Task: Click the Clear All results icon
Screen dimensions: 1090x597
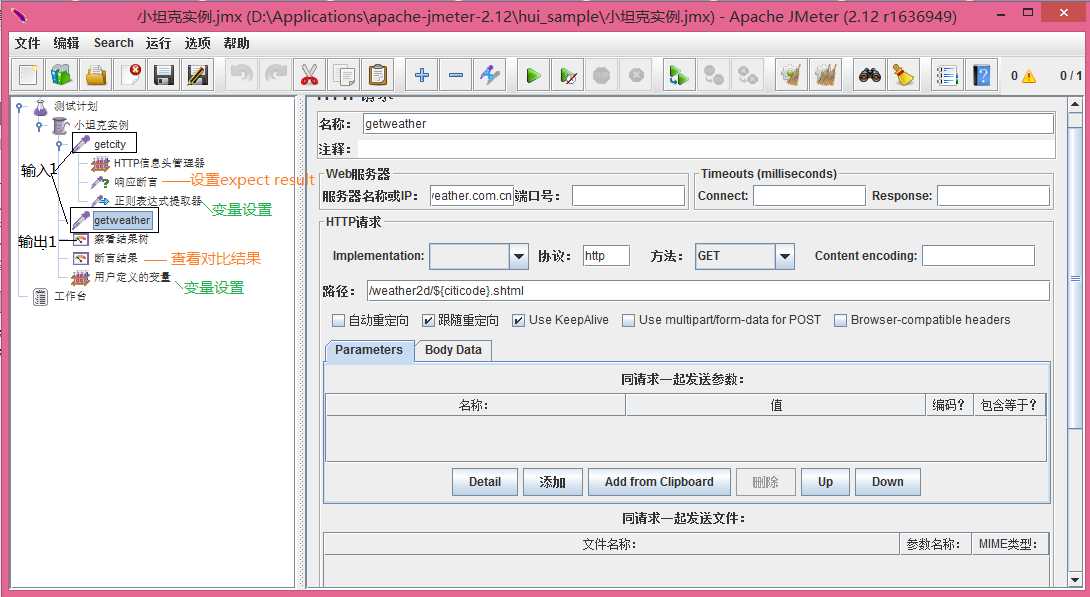Action: tap(825, 74)
